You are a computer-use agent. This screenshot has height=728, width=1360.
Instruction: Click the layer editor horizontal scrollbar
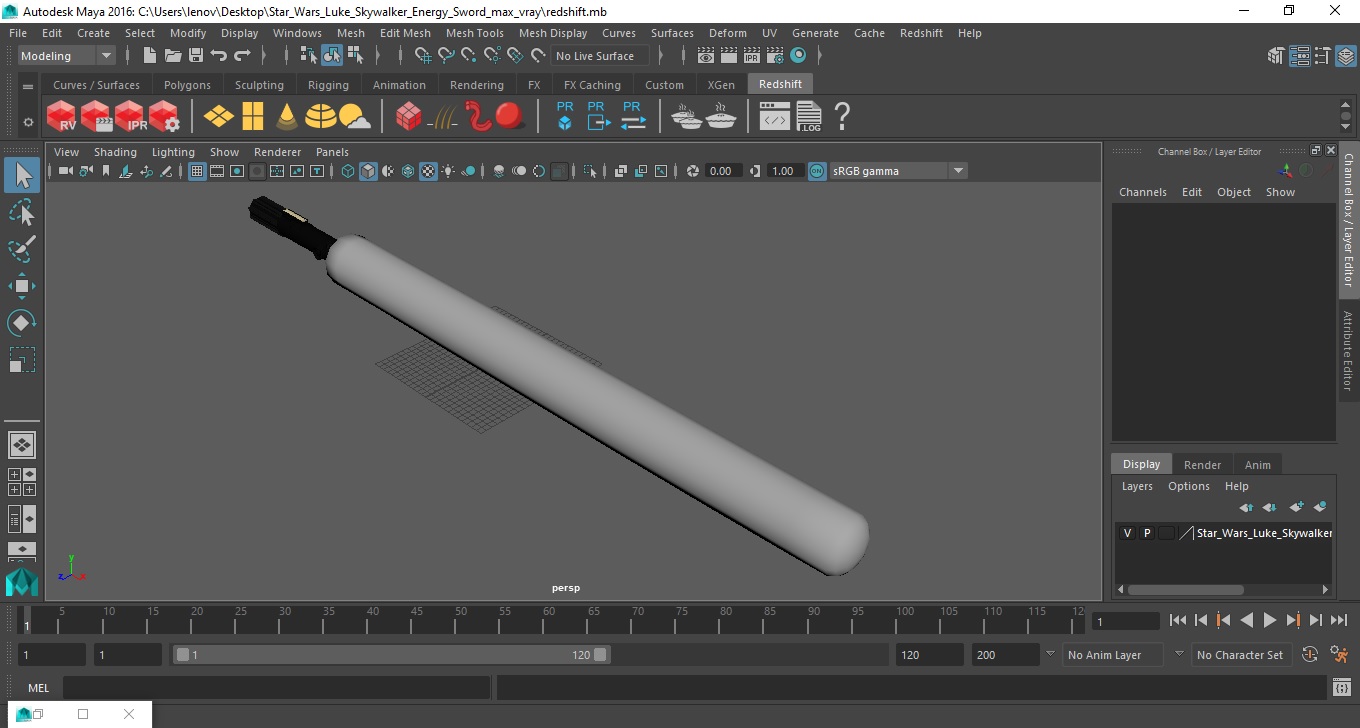coord(1185,590)
